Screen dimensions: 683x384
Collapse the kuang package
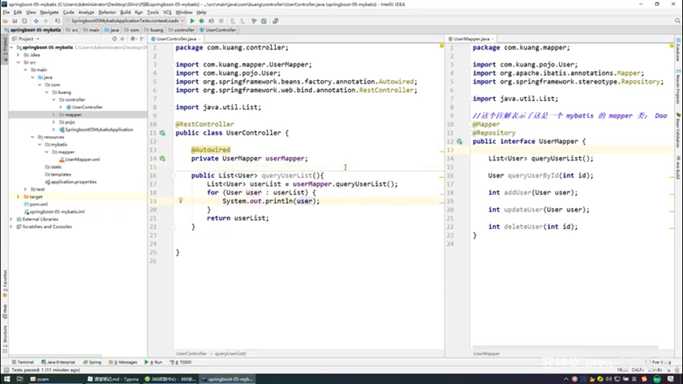(47, 92)
